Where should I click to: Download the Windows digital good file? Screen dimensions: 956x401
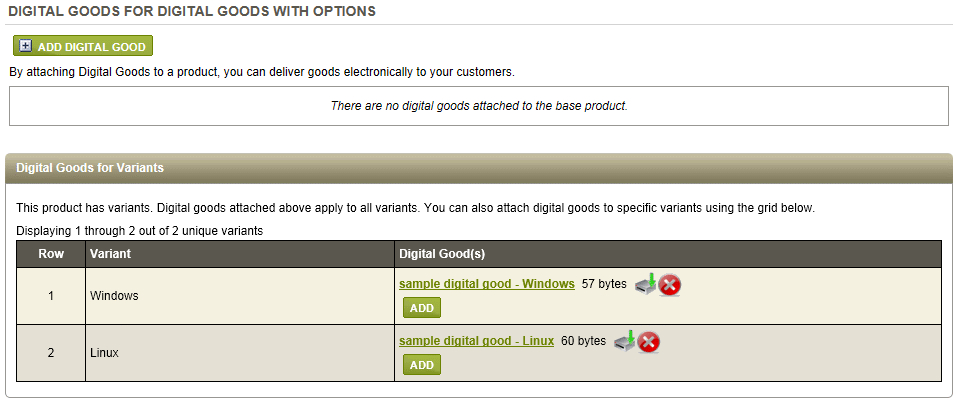click(x=646, y=284)
